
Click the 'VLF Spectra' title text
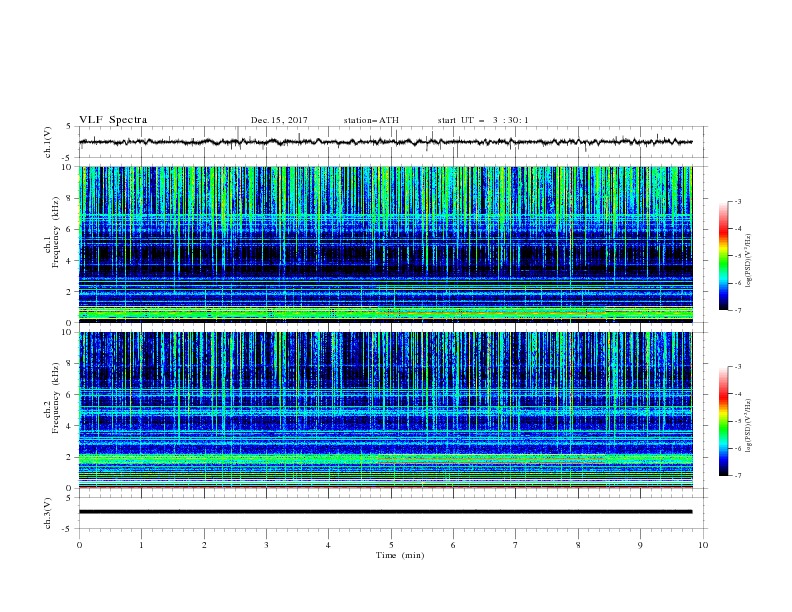tap(113, 120)
